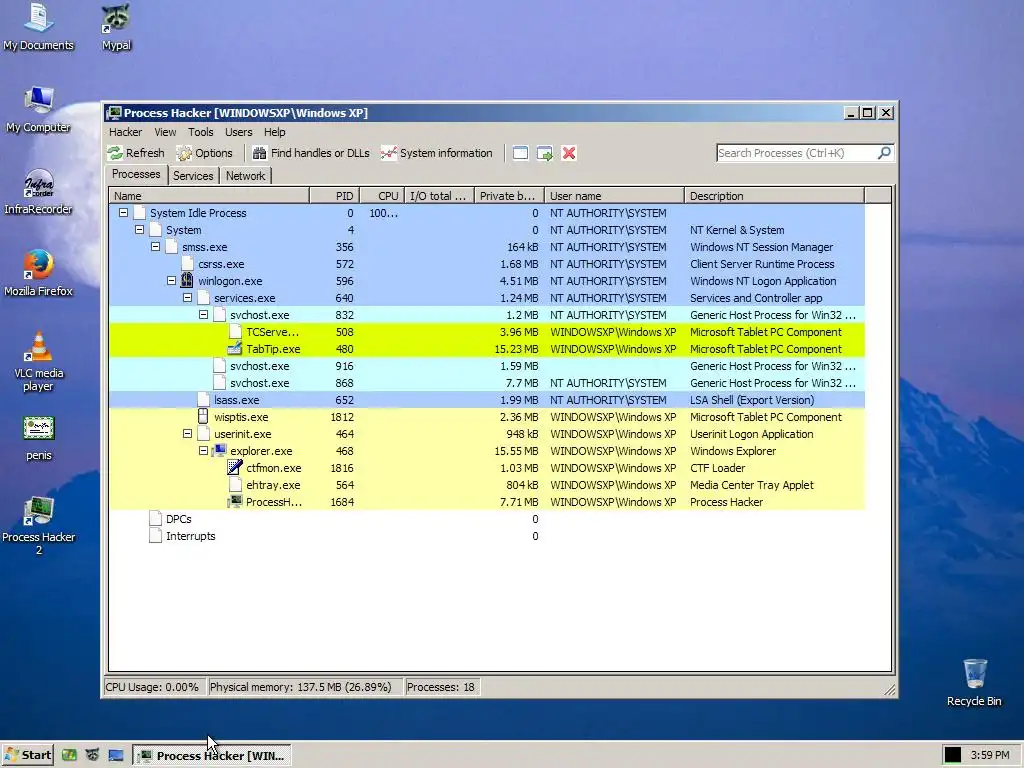The height and width of the screenshot is (768, 1024).
Task: Select the TCServe... process row
Action: [x=487, y=332]
